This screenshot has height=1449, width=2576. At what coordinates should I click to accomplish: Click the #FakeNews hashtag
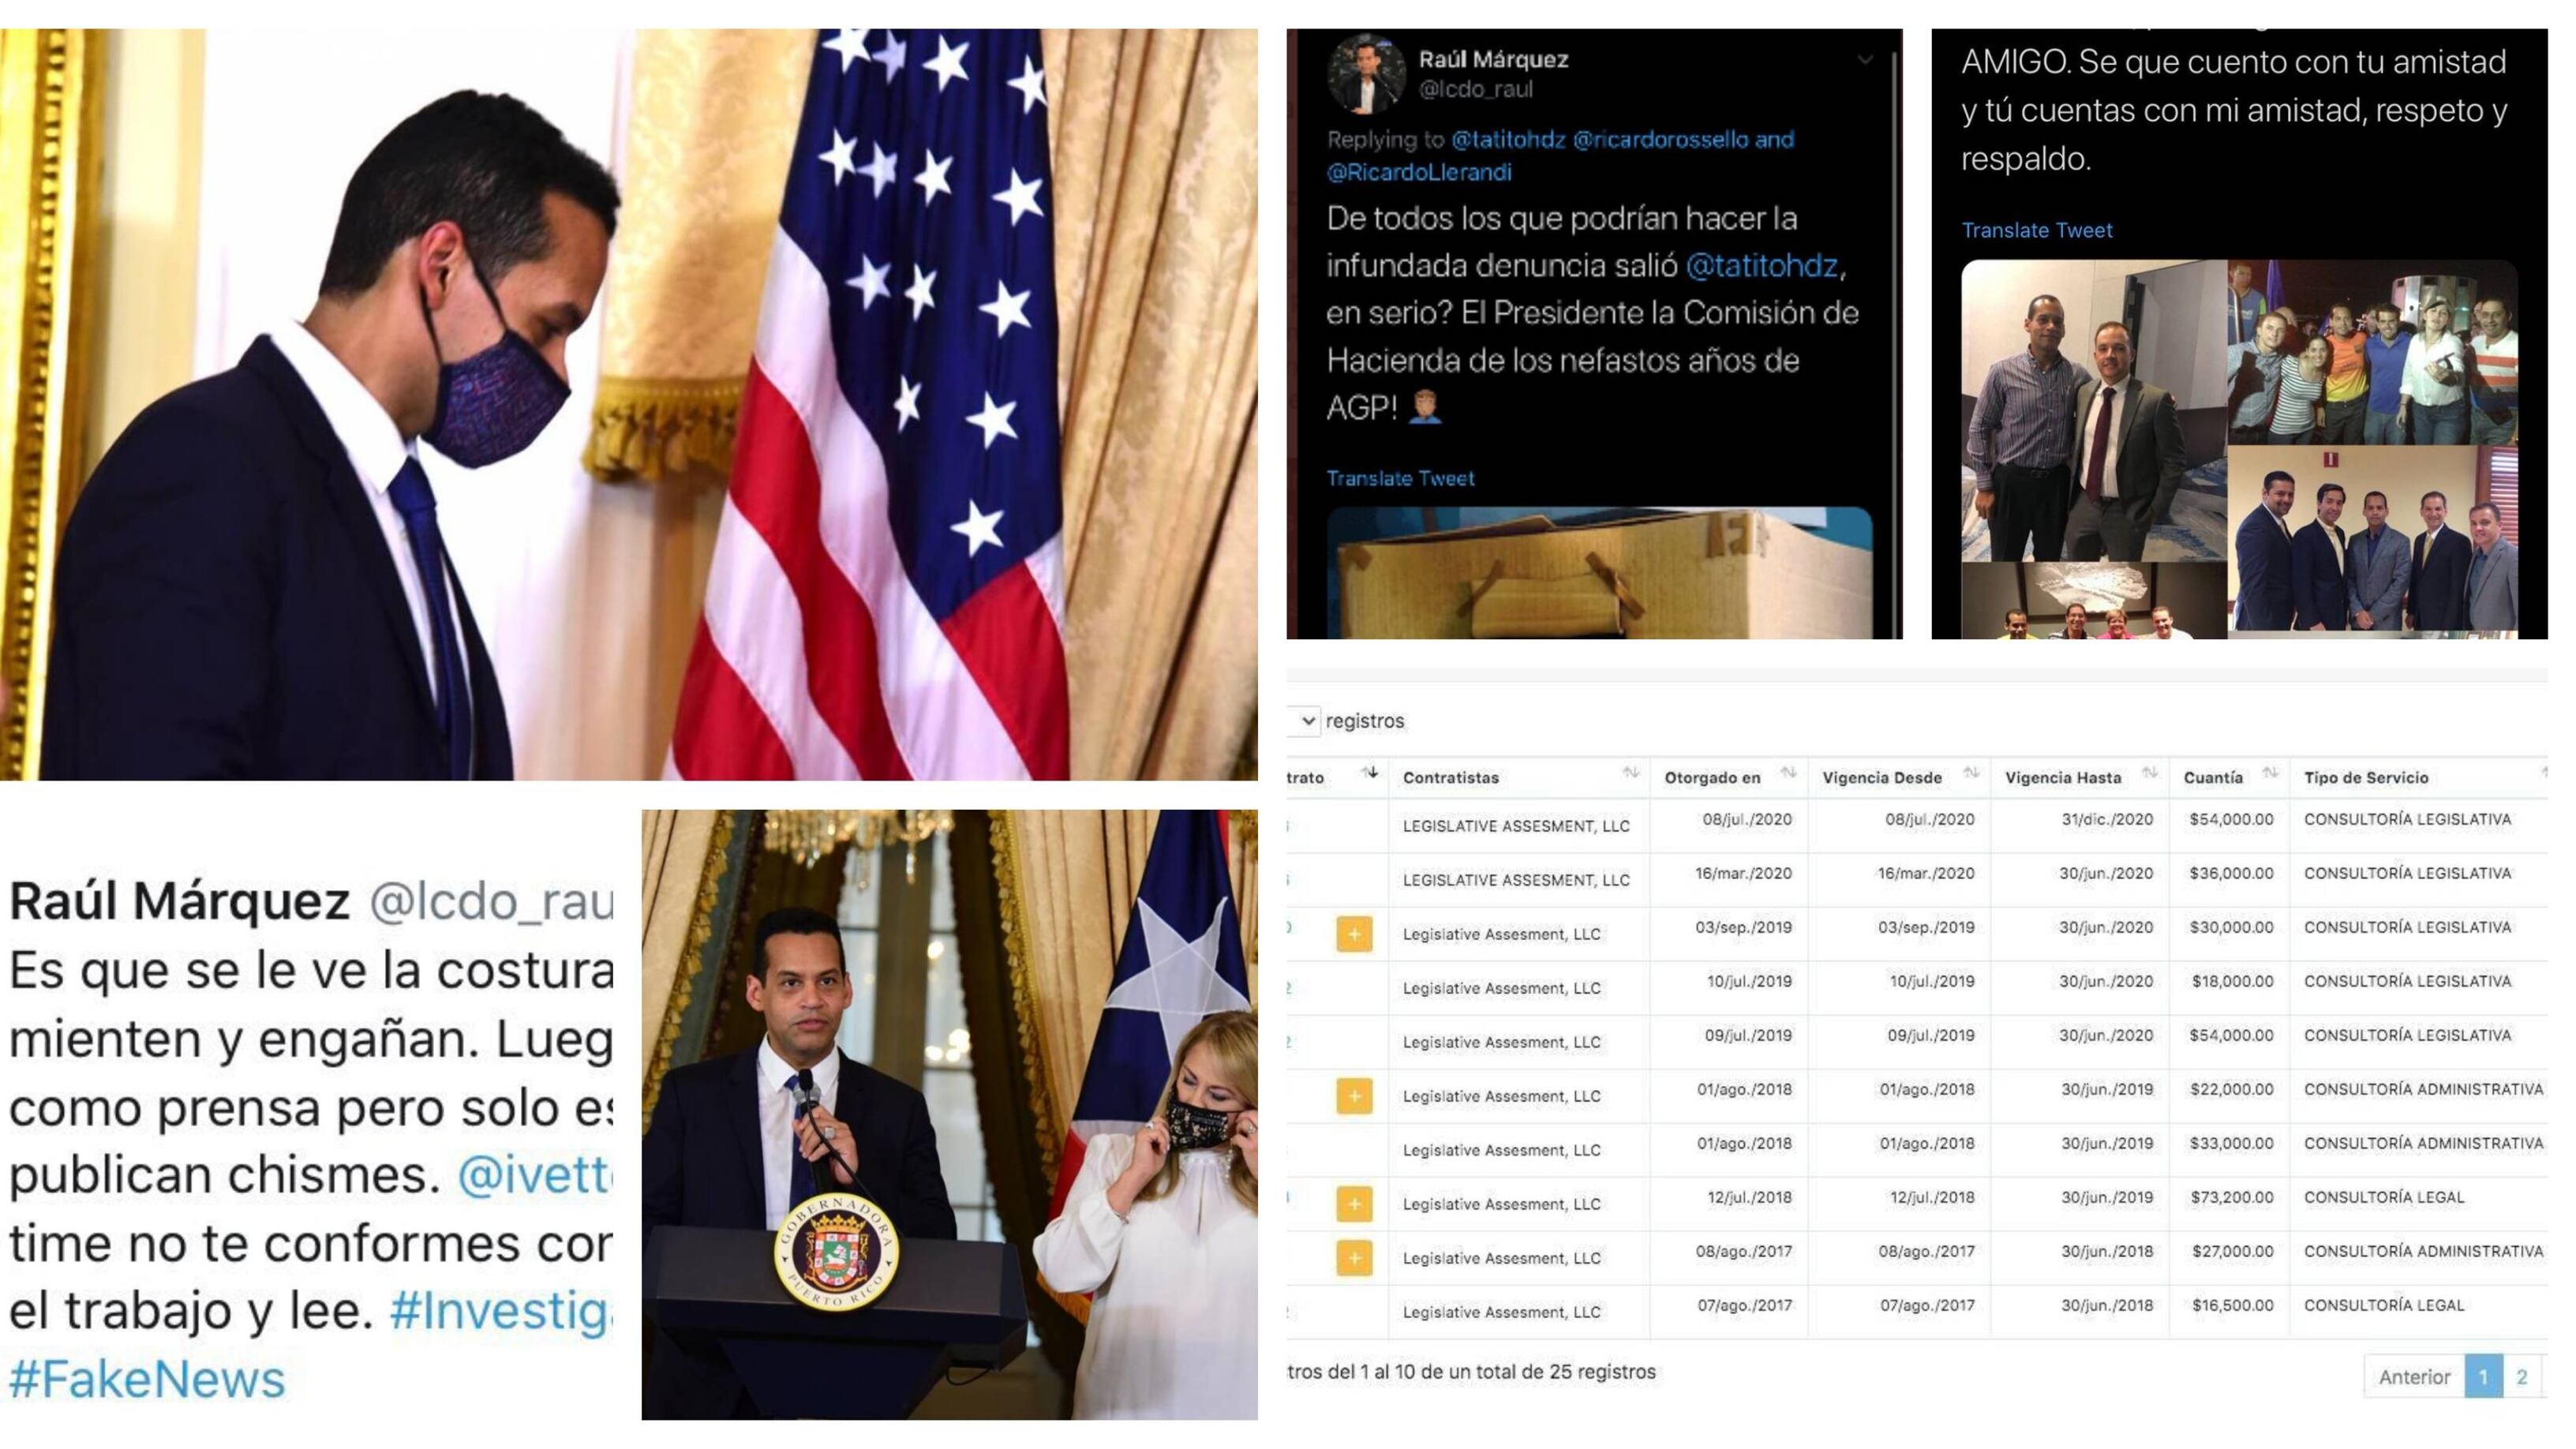[147, 1379]
